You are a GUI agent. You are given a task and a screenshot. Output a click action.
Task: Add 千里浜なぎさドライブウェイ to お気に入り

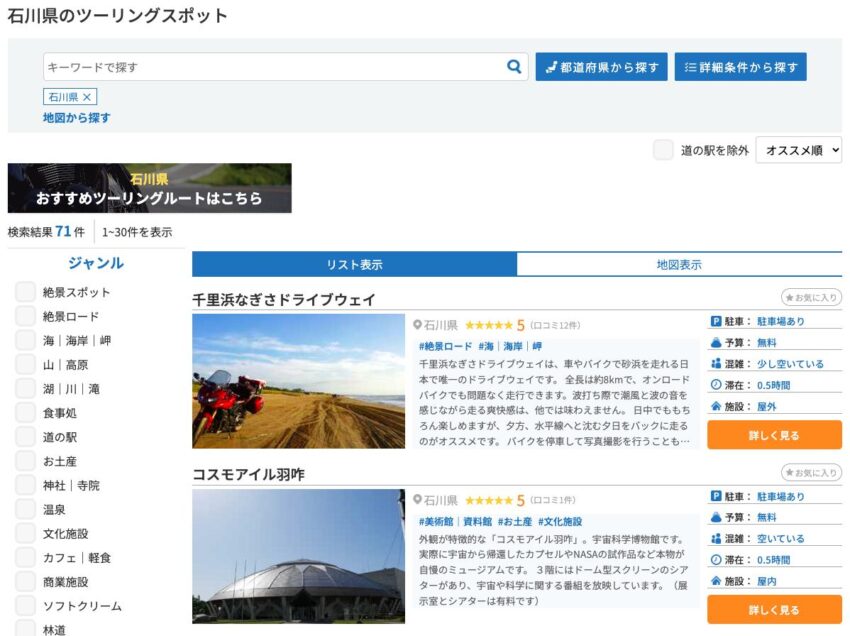812,298
